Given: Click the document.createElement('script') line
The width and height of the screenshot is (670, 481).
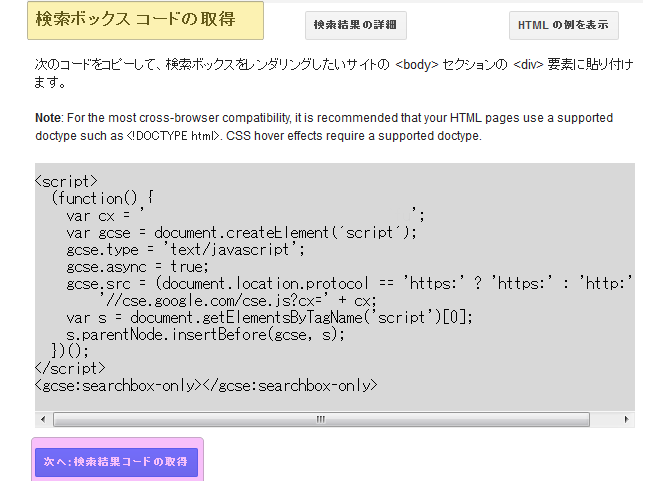Looking at the screenshot, I should pos(241,233).
